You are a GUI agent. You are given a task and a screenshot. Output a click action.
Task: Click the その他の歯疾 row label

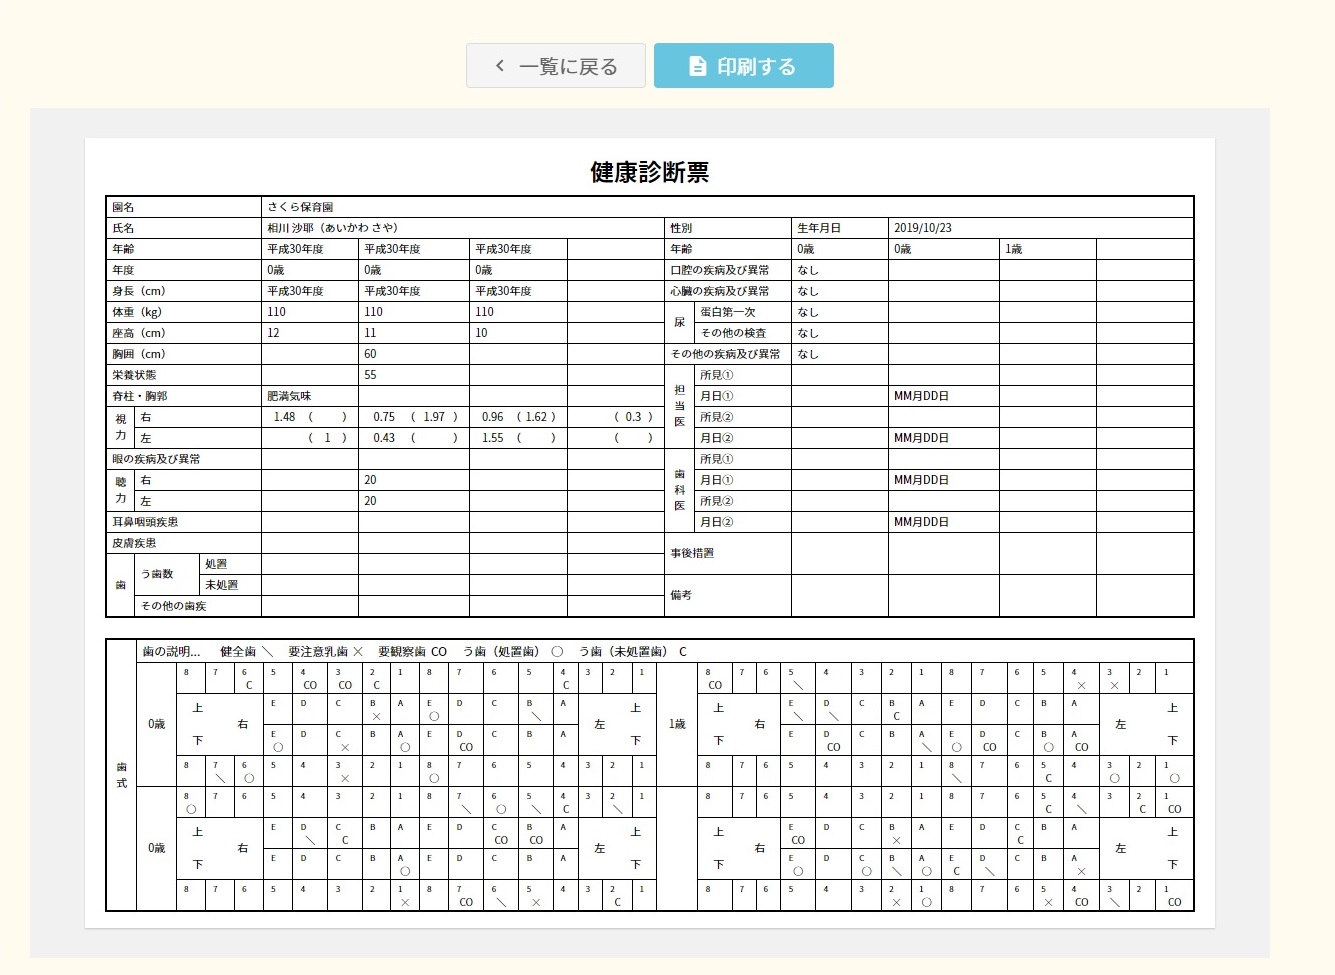[x=173, y=606]
